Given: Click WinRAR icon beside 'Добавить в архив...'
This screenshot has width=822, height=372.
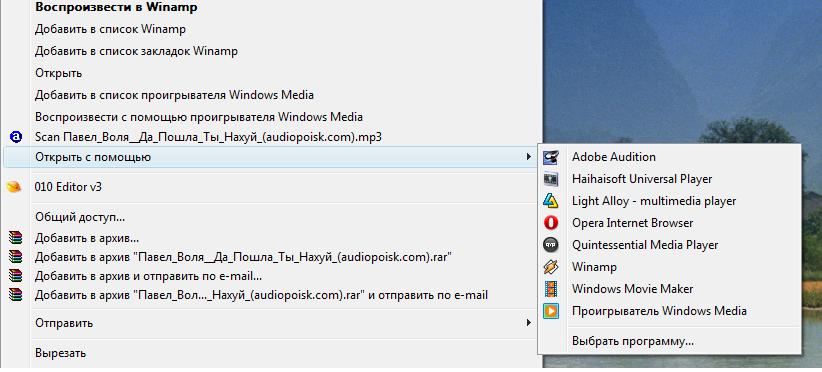Looking at the screenshot, I should tap(16, 238).
